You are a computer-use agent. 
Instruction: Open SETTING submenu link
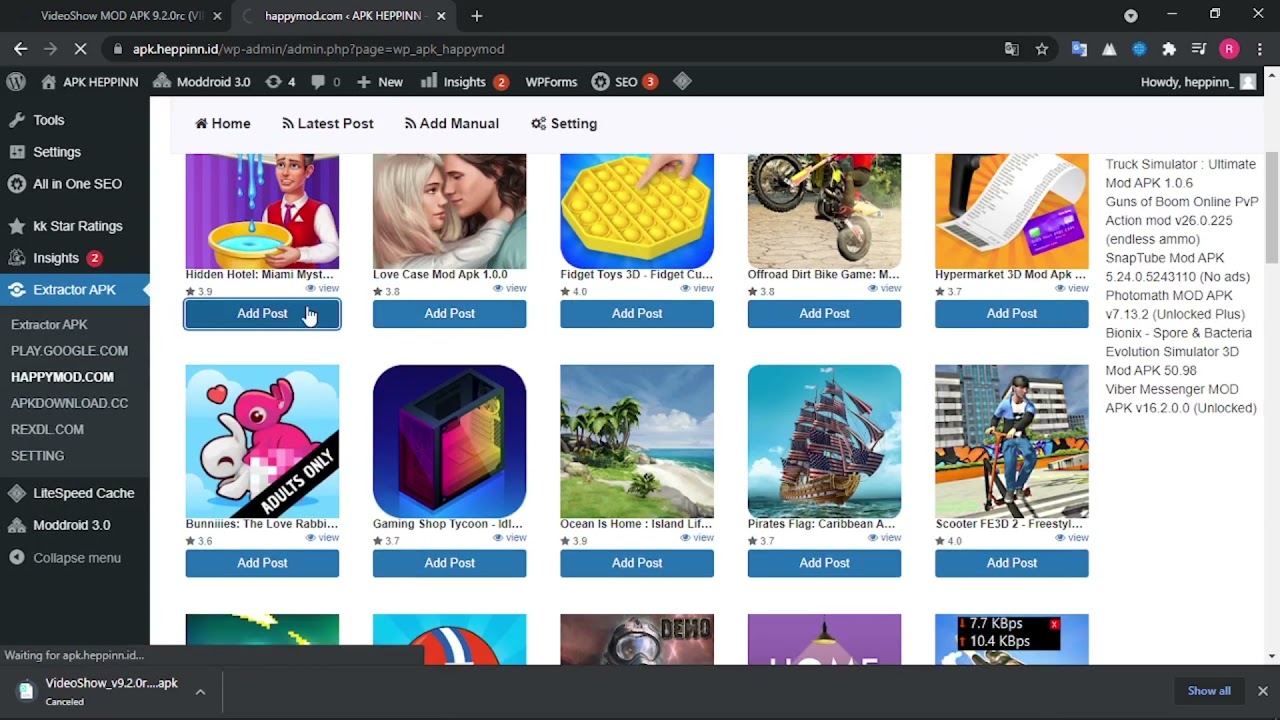point(37,455)
